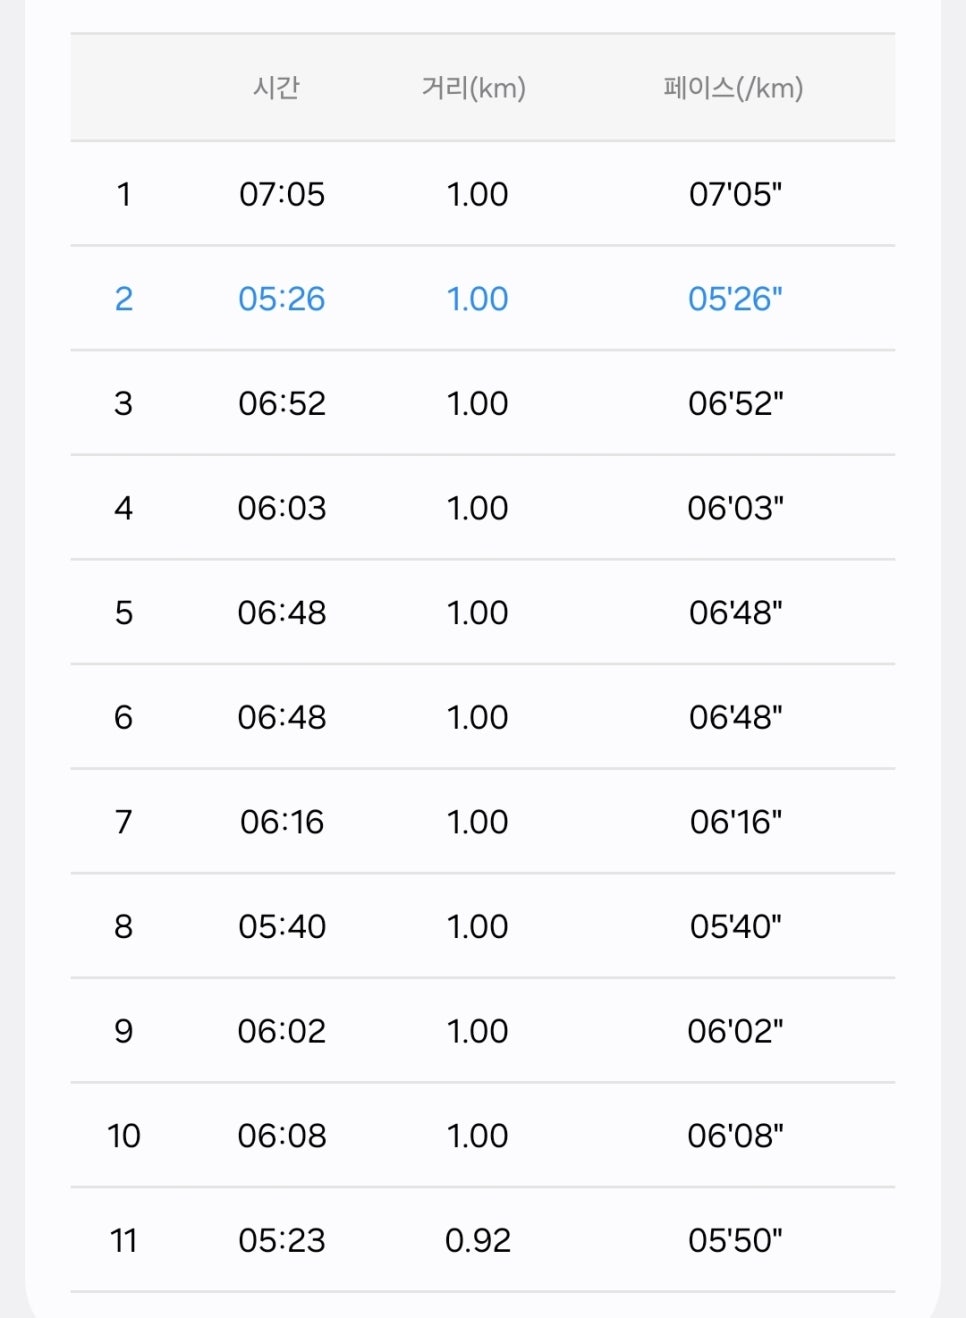Select highlighted lap 2 time 05:26
This screenshot has width=966, height=1318.
282,299
